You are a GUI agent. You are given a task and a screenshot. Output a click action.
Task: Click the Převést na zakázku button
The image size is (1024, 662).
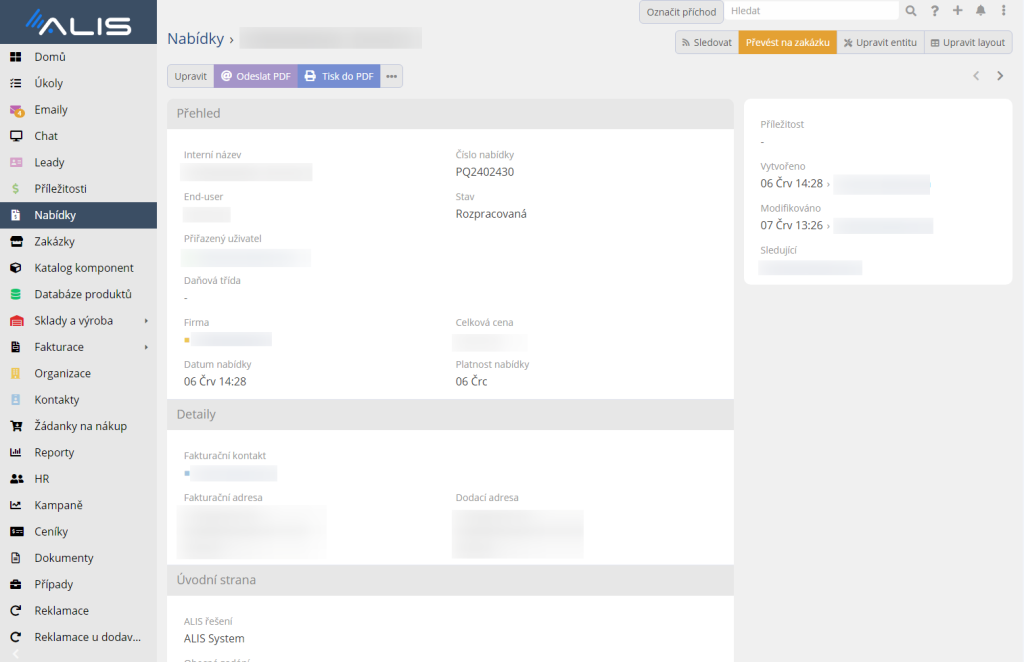coord(787,43)
